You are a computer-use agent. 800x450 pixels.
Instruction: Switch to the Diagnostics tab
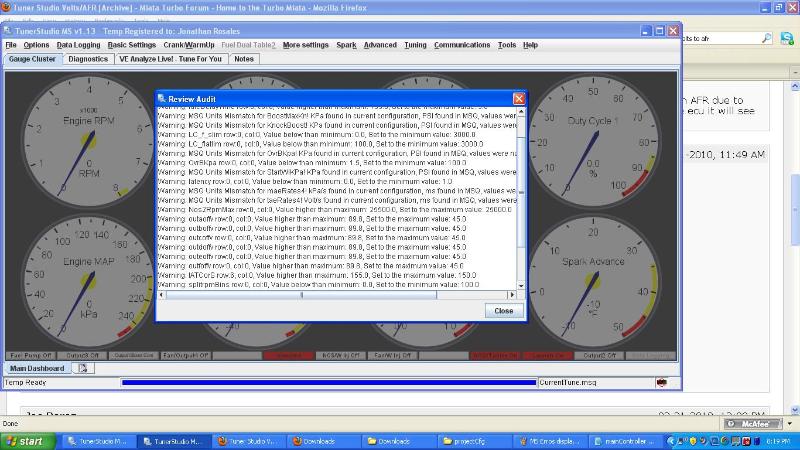pos(88,59)
